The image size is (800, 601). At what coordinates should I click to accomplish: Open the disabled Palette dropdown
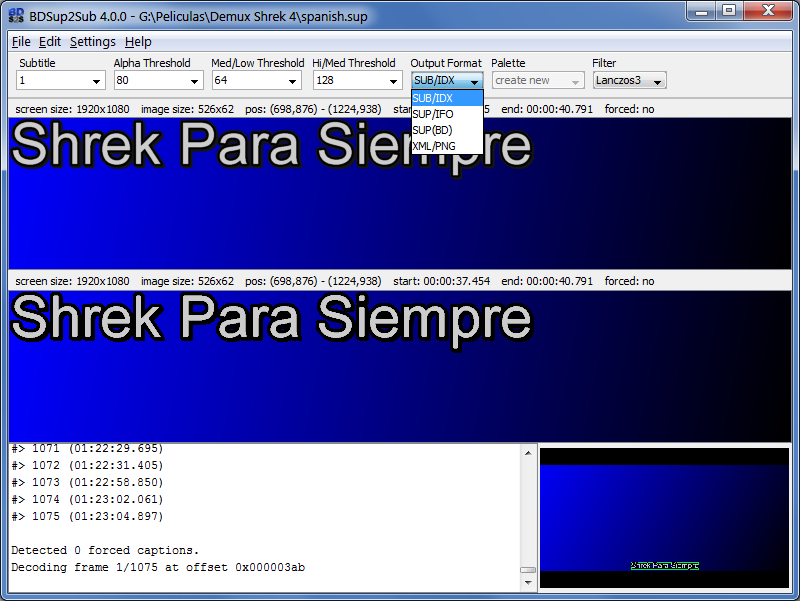tap(538, 81)
